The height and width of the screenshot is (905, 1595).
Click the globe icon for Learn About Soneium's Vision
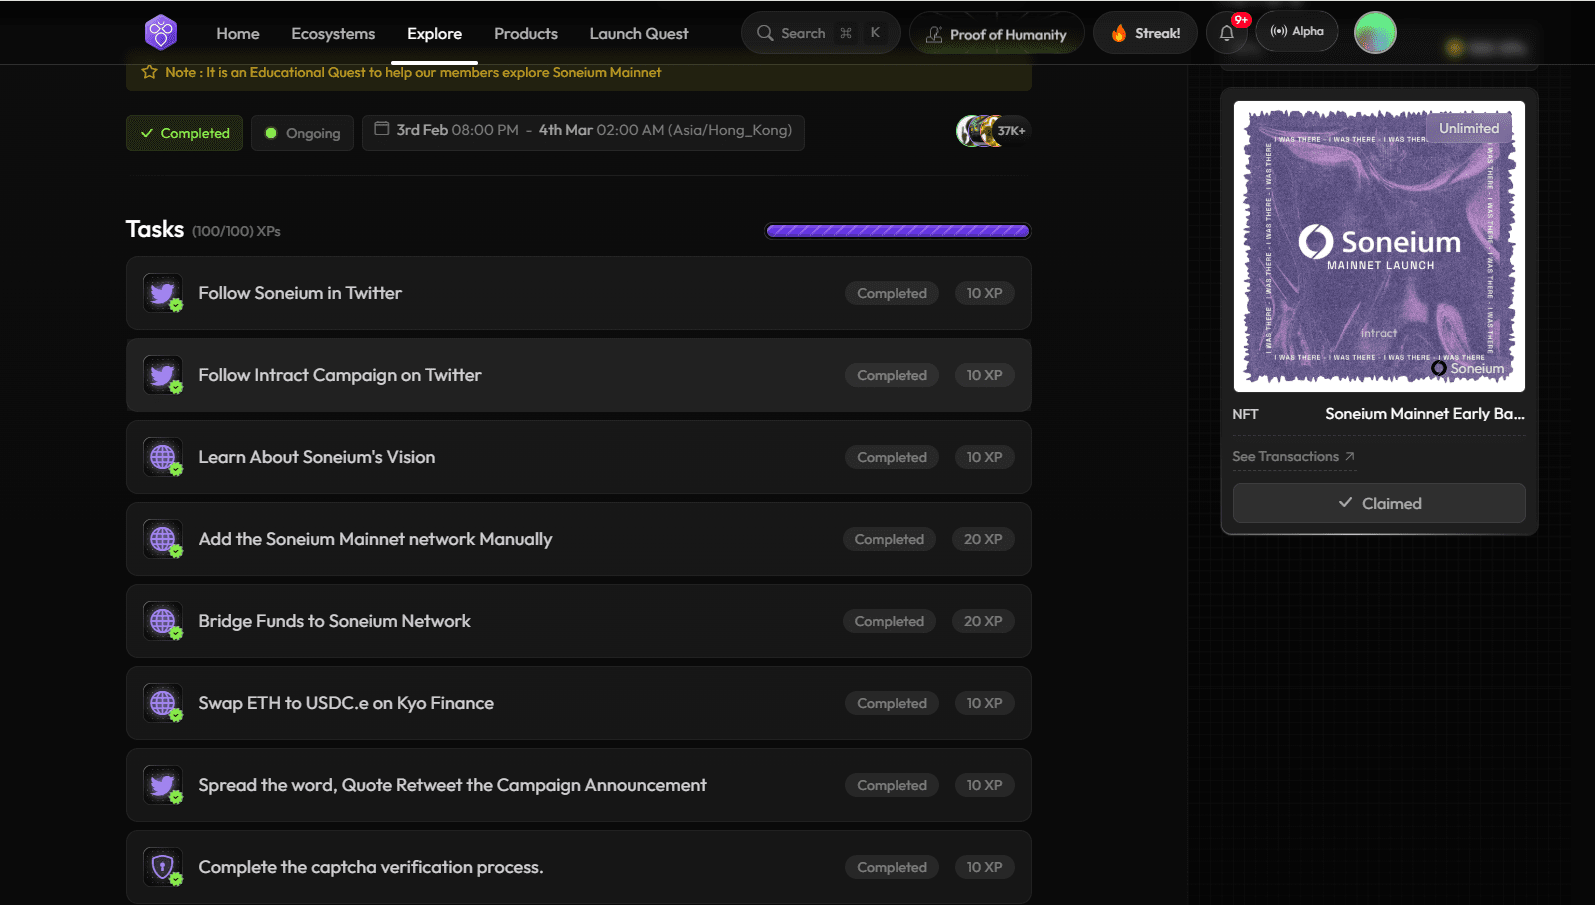[163, 457]
